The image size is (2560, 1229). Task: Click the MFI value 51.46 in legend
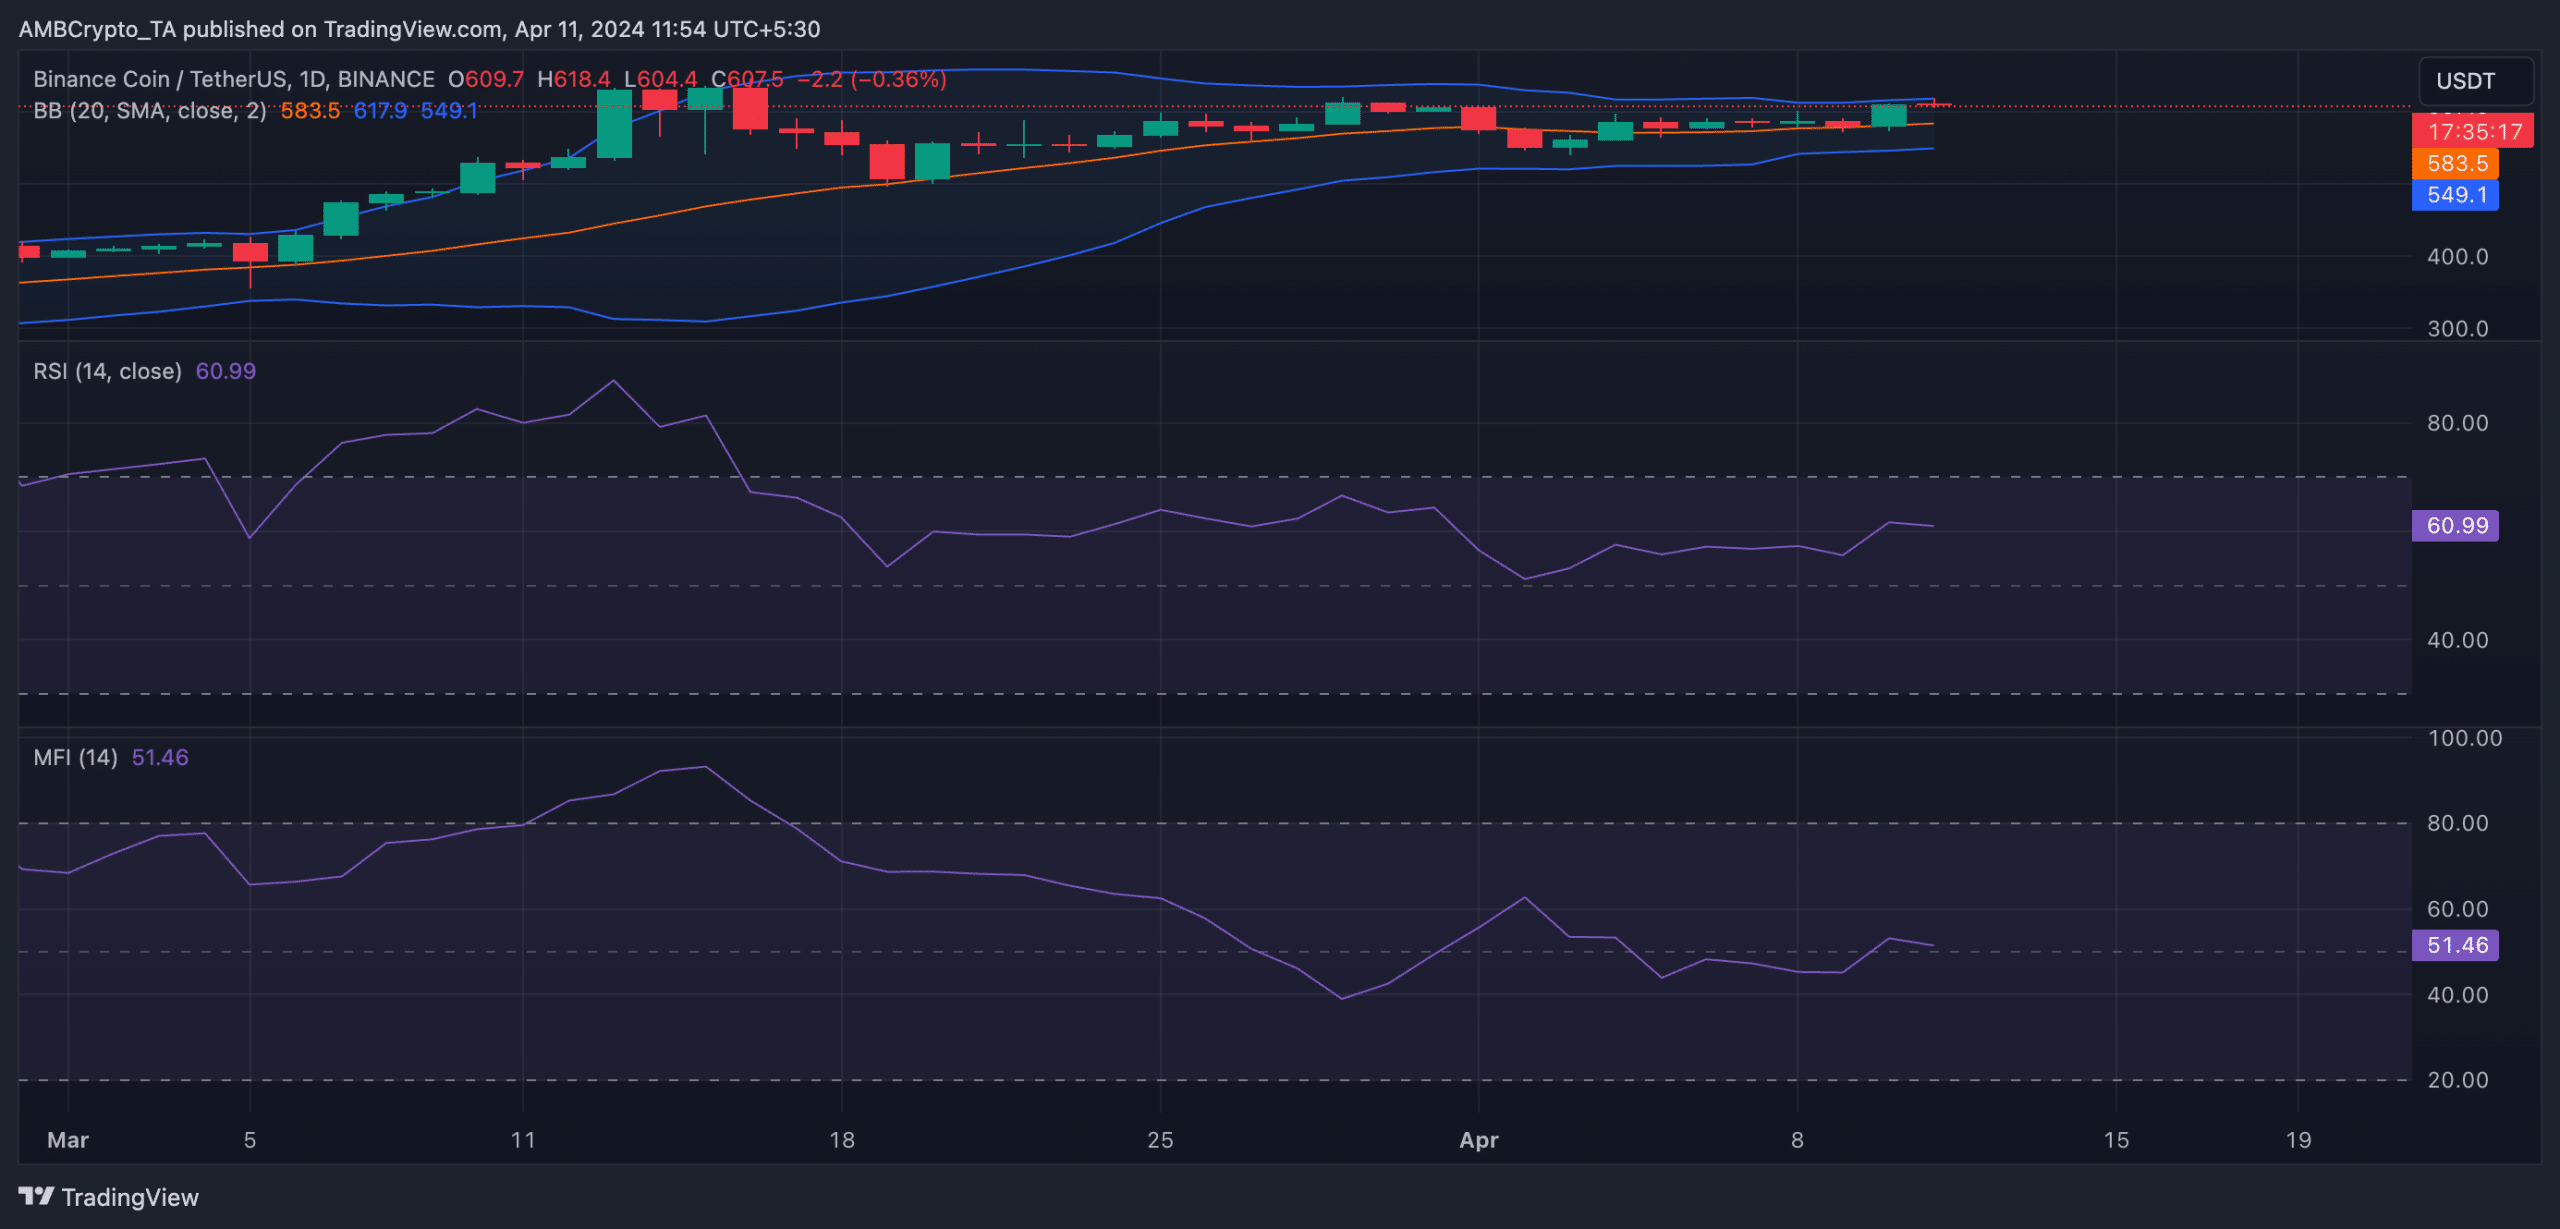tap(160, 757)
